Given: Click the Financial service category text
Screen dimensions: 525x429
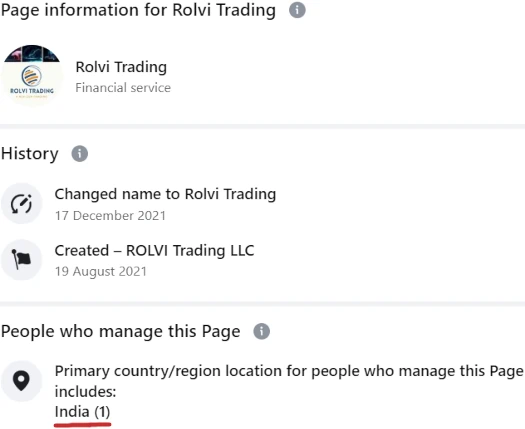Looking at the screenshot, I should point(123,88).
